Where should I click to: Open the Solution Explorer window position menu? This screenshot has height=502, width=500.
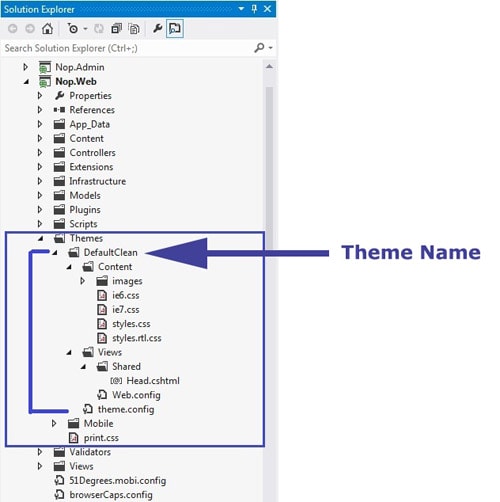click(x=241, y=9)
